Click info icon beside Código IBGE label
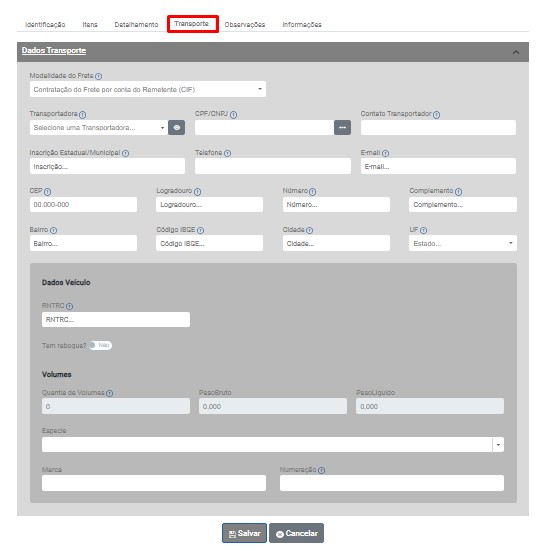Image resolution: width=552 pixels, height=553 pixels. pos(200,230)
